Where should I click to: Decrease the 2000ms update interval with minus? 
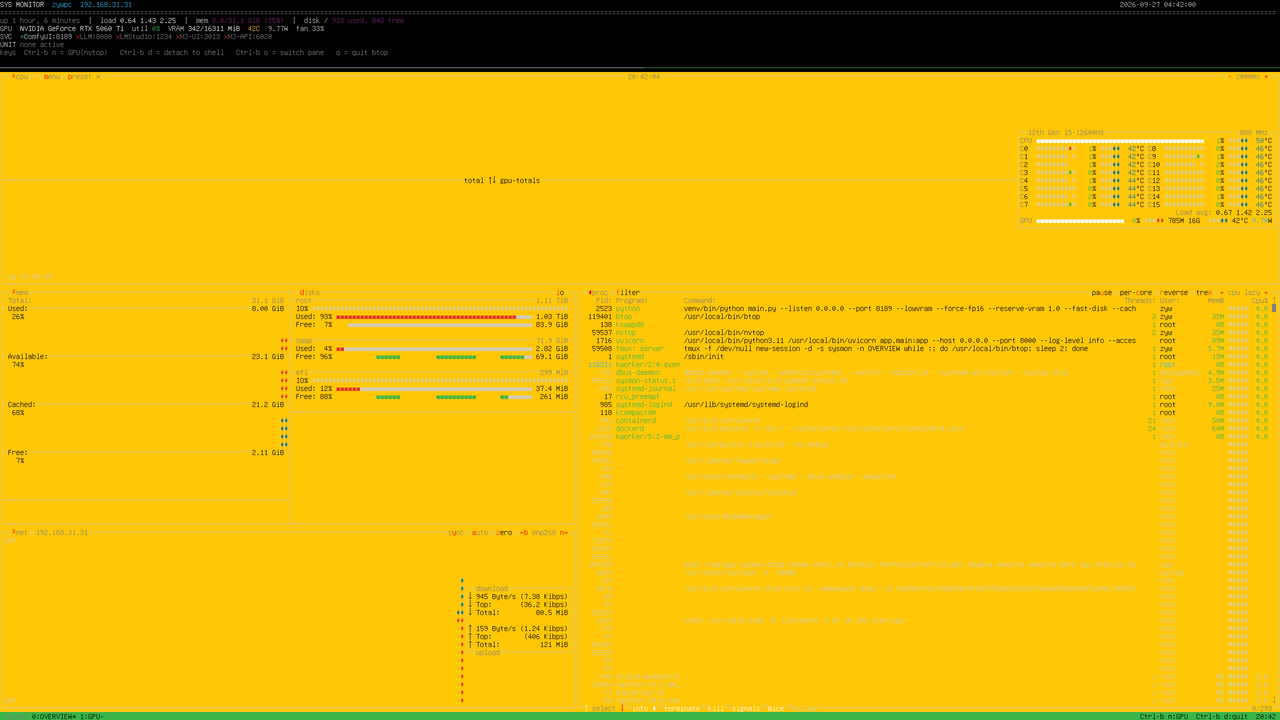coord(1230,77)
